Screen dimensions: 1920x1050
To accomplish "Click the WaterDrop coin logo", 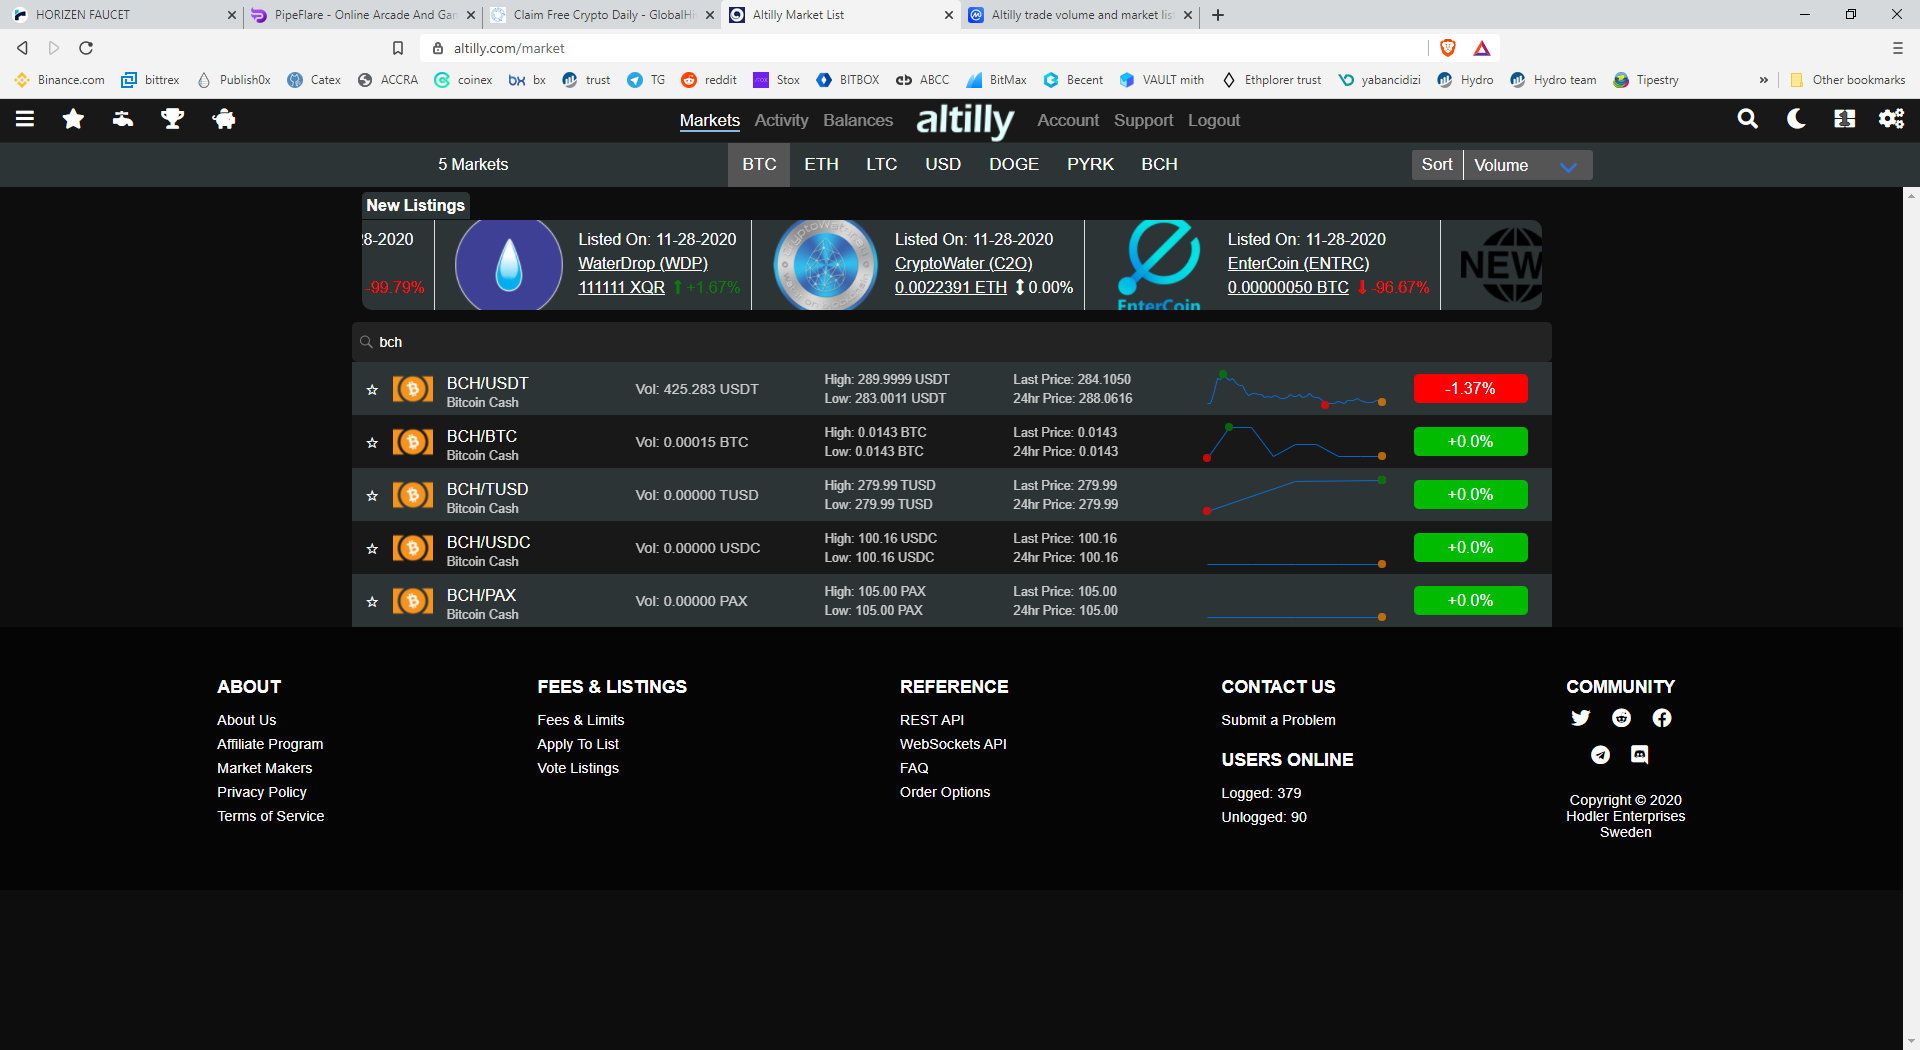I will (509, 265).
